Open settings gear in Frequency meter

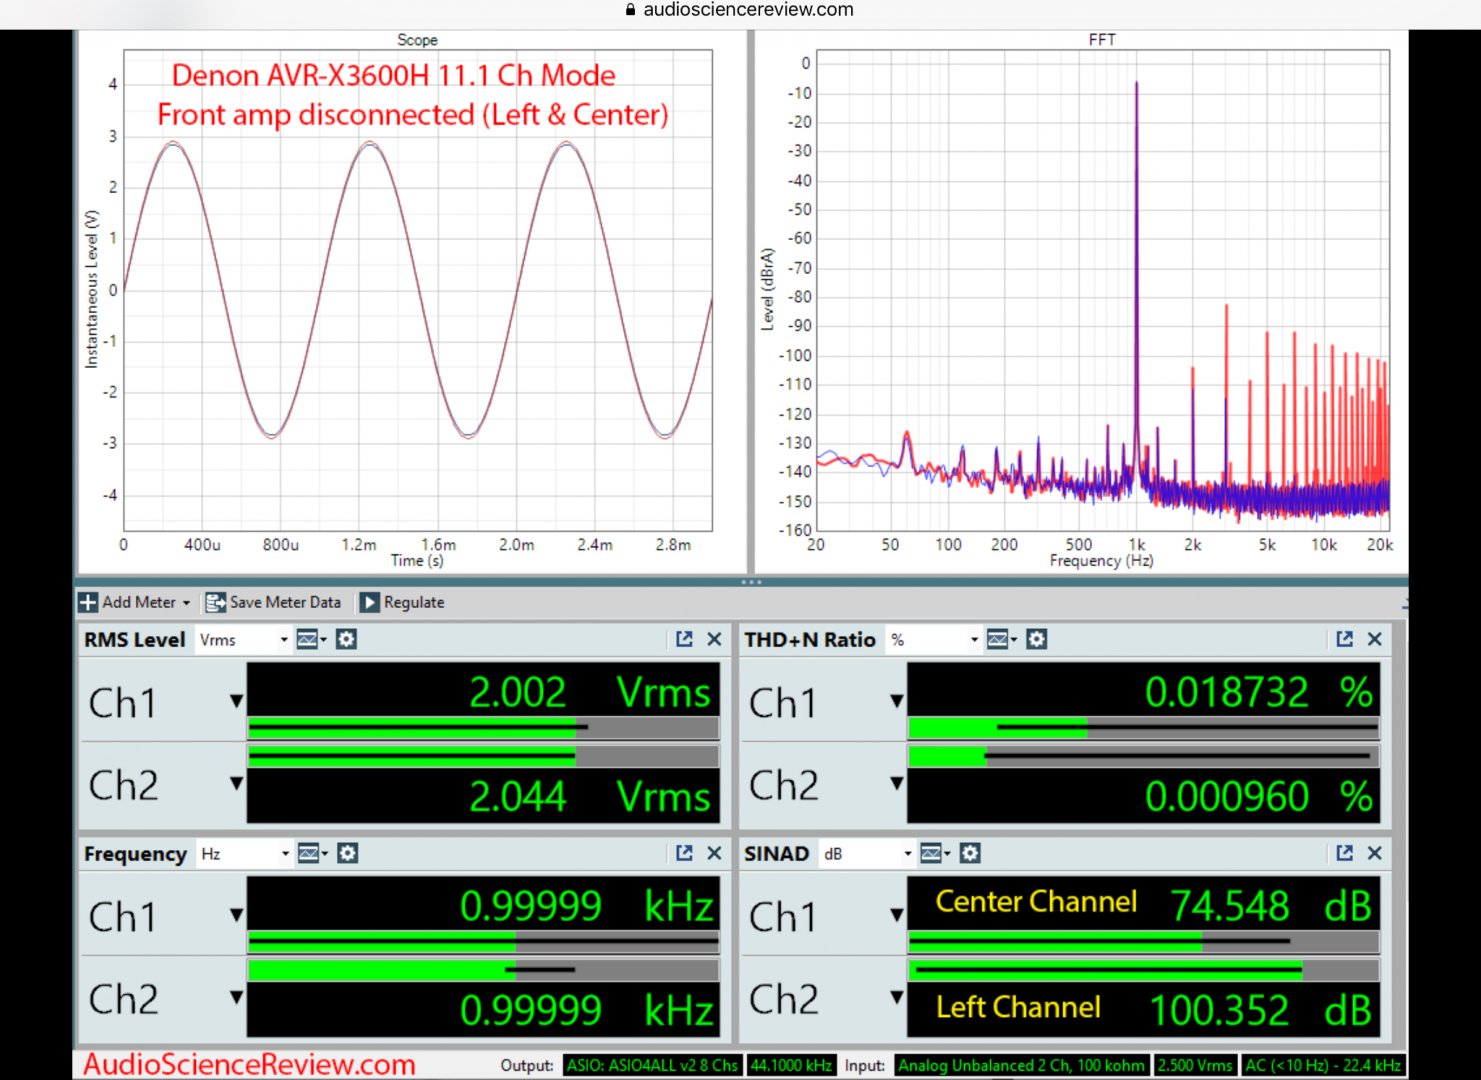[347, 853]
